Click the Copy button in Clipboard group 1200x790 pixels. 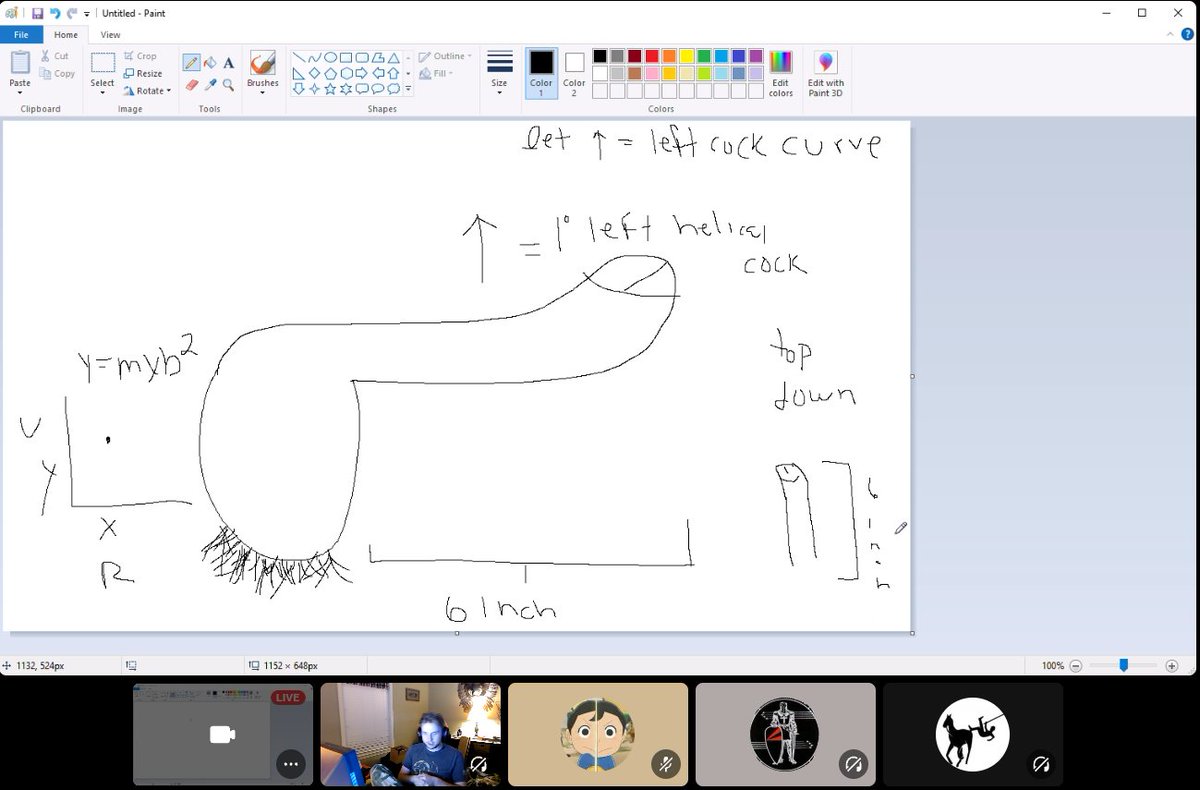57,73
